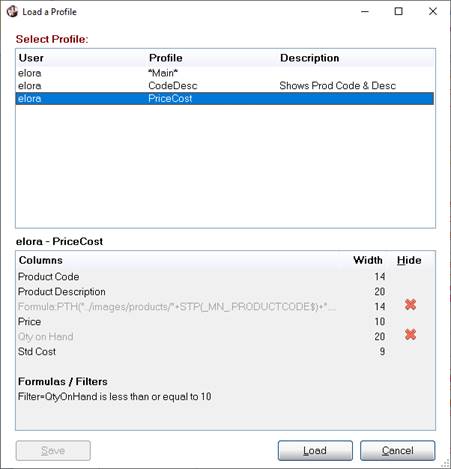Click the disabled Save button
This screenshot has height=469, width=451.
[x=53, y=451]
